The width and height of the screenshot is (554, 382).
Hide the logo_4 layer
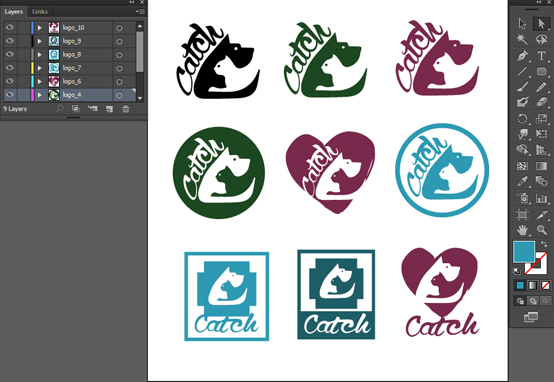10,94
